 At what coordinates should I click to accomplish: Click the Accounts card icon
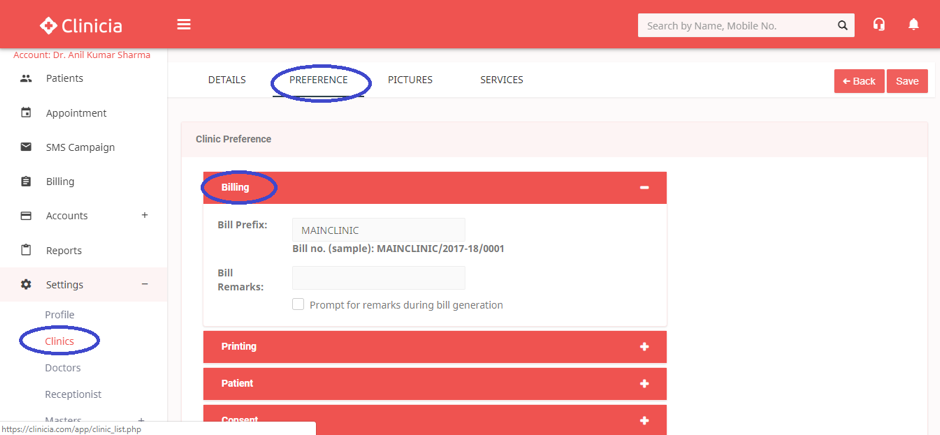26,216
